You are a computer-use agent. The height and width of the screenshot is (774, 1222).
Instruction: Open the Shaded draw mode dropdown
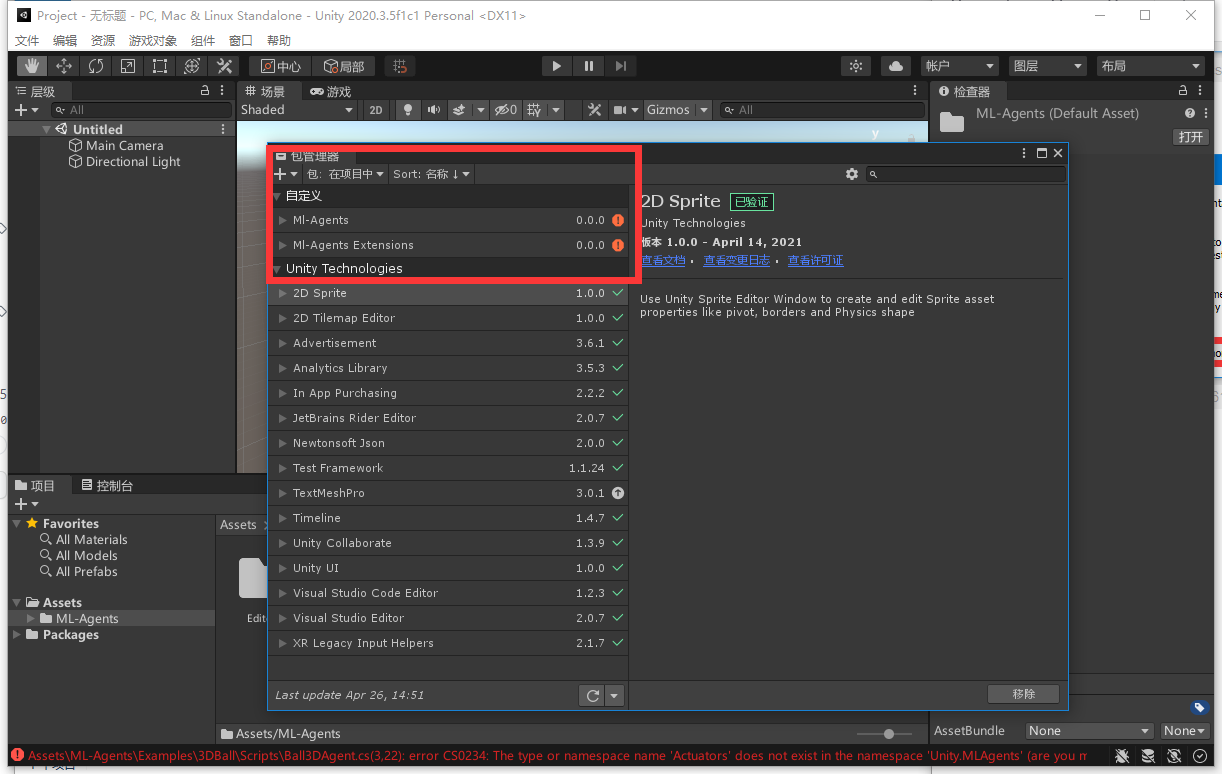(296, 110)
